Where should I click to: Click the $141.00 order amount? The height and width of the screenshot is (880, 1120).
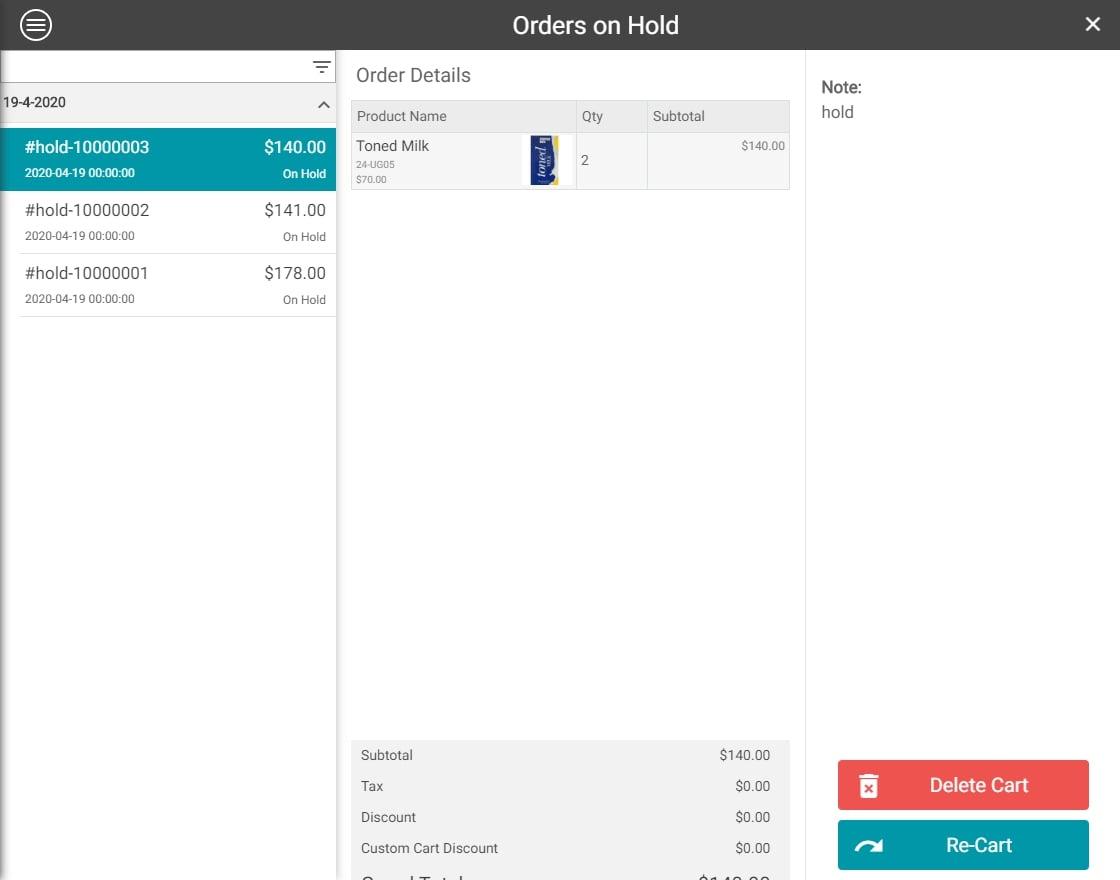pos(295,210)
